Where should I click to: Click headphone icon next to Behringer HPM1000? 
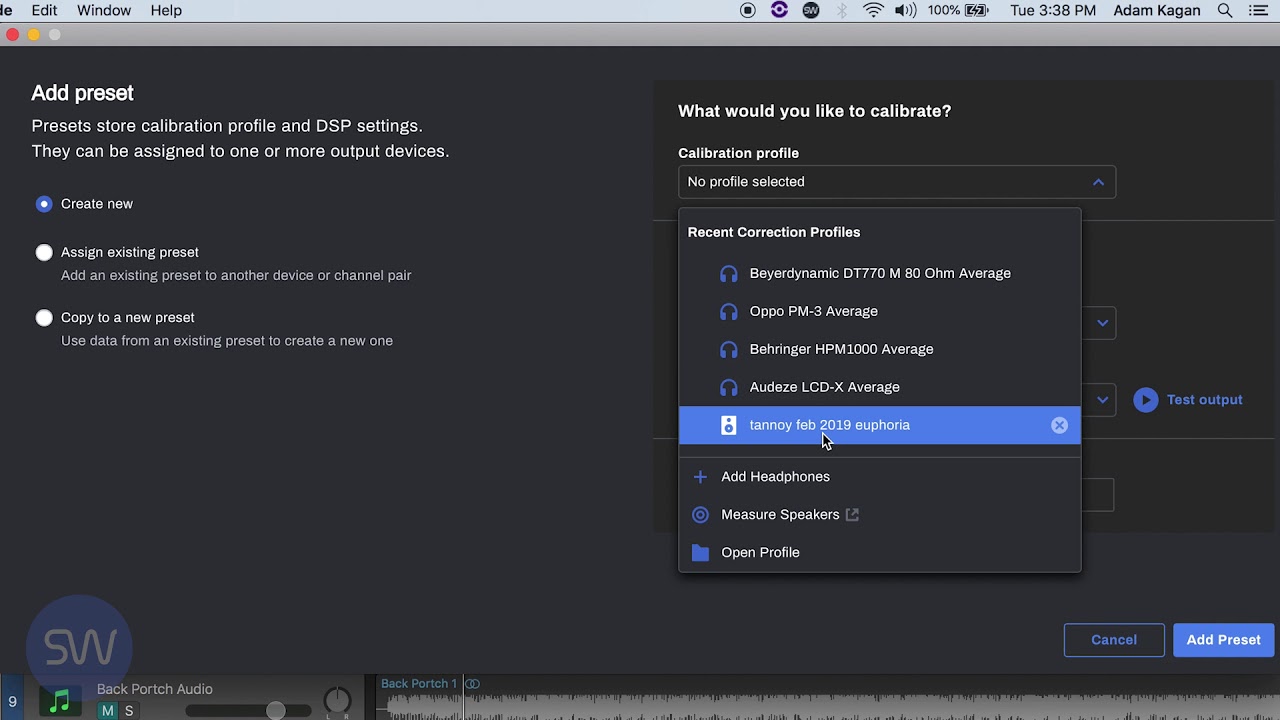coord(728,349)
